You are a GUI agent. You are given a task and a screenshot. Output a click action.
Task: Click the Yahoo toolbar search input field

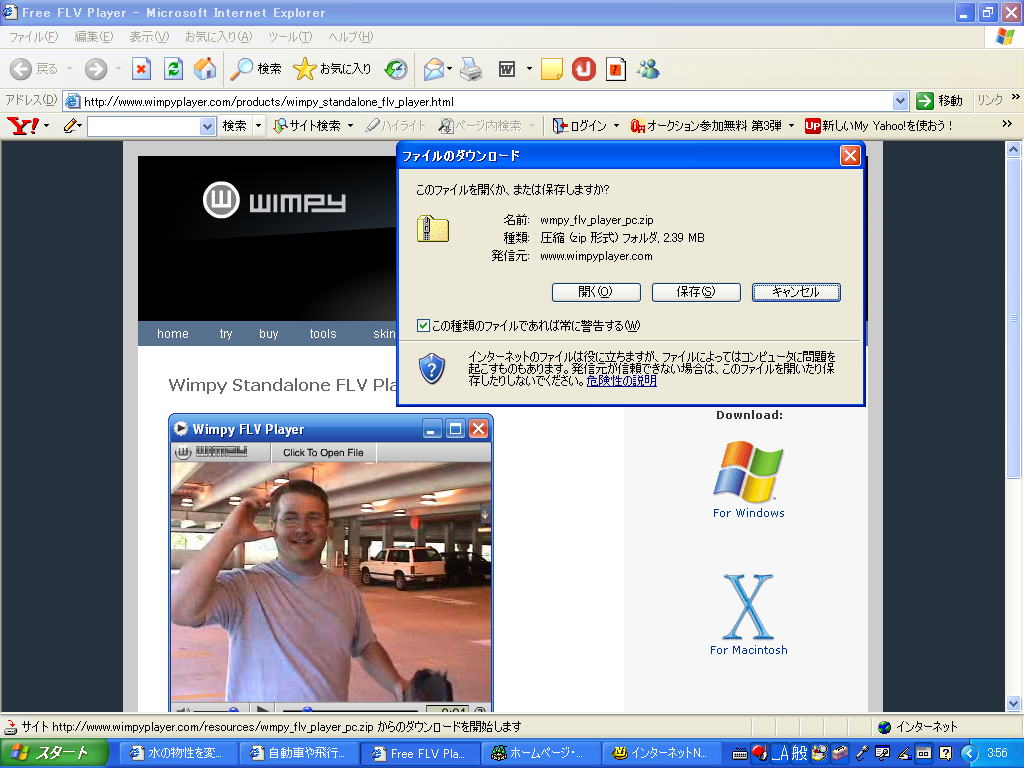pos(144,125)
